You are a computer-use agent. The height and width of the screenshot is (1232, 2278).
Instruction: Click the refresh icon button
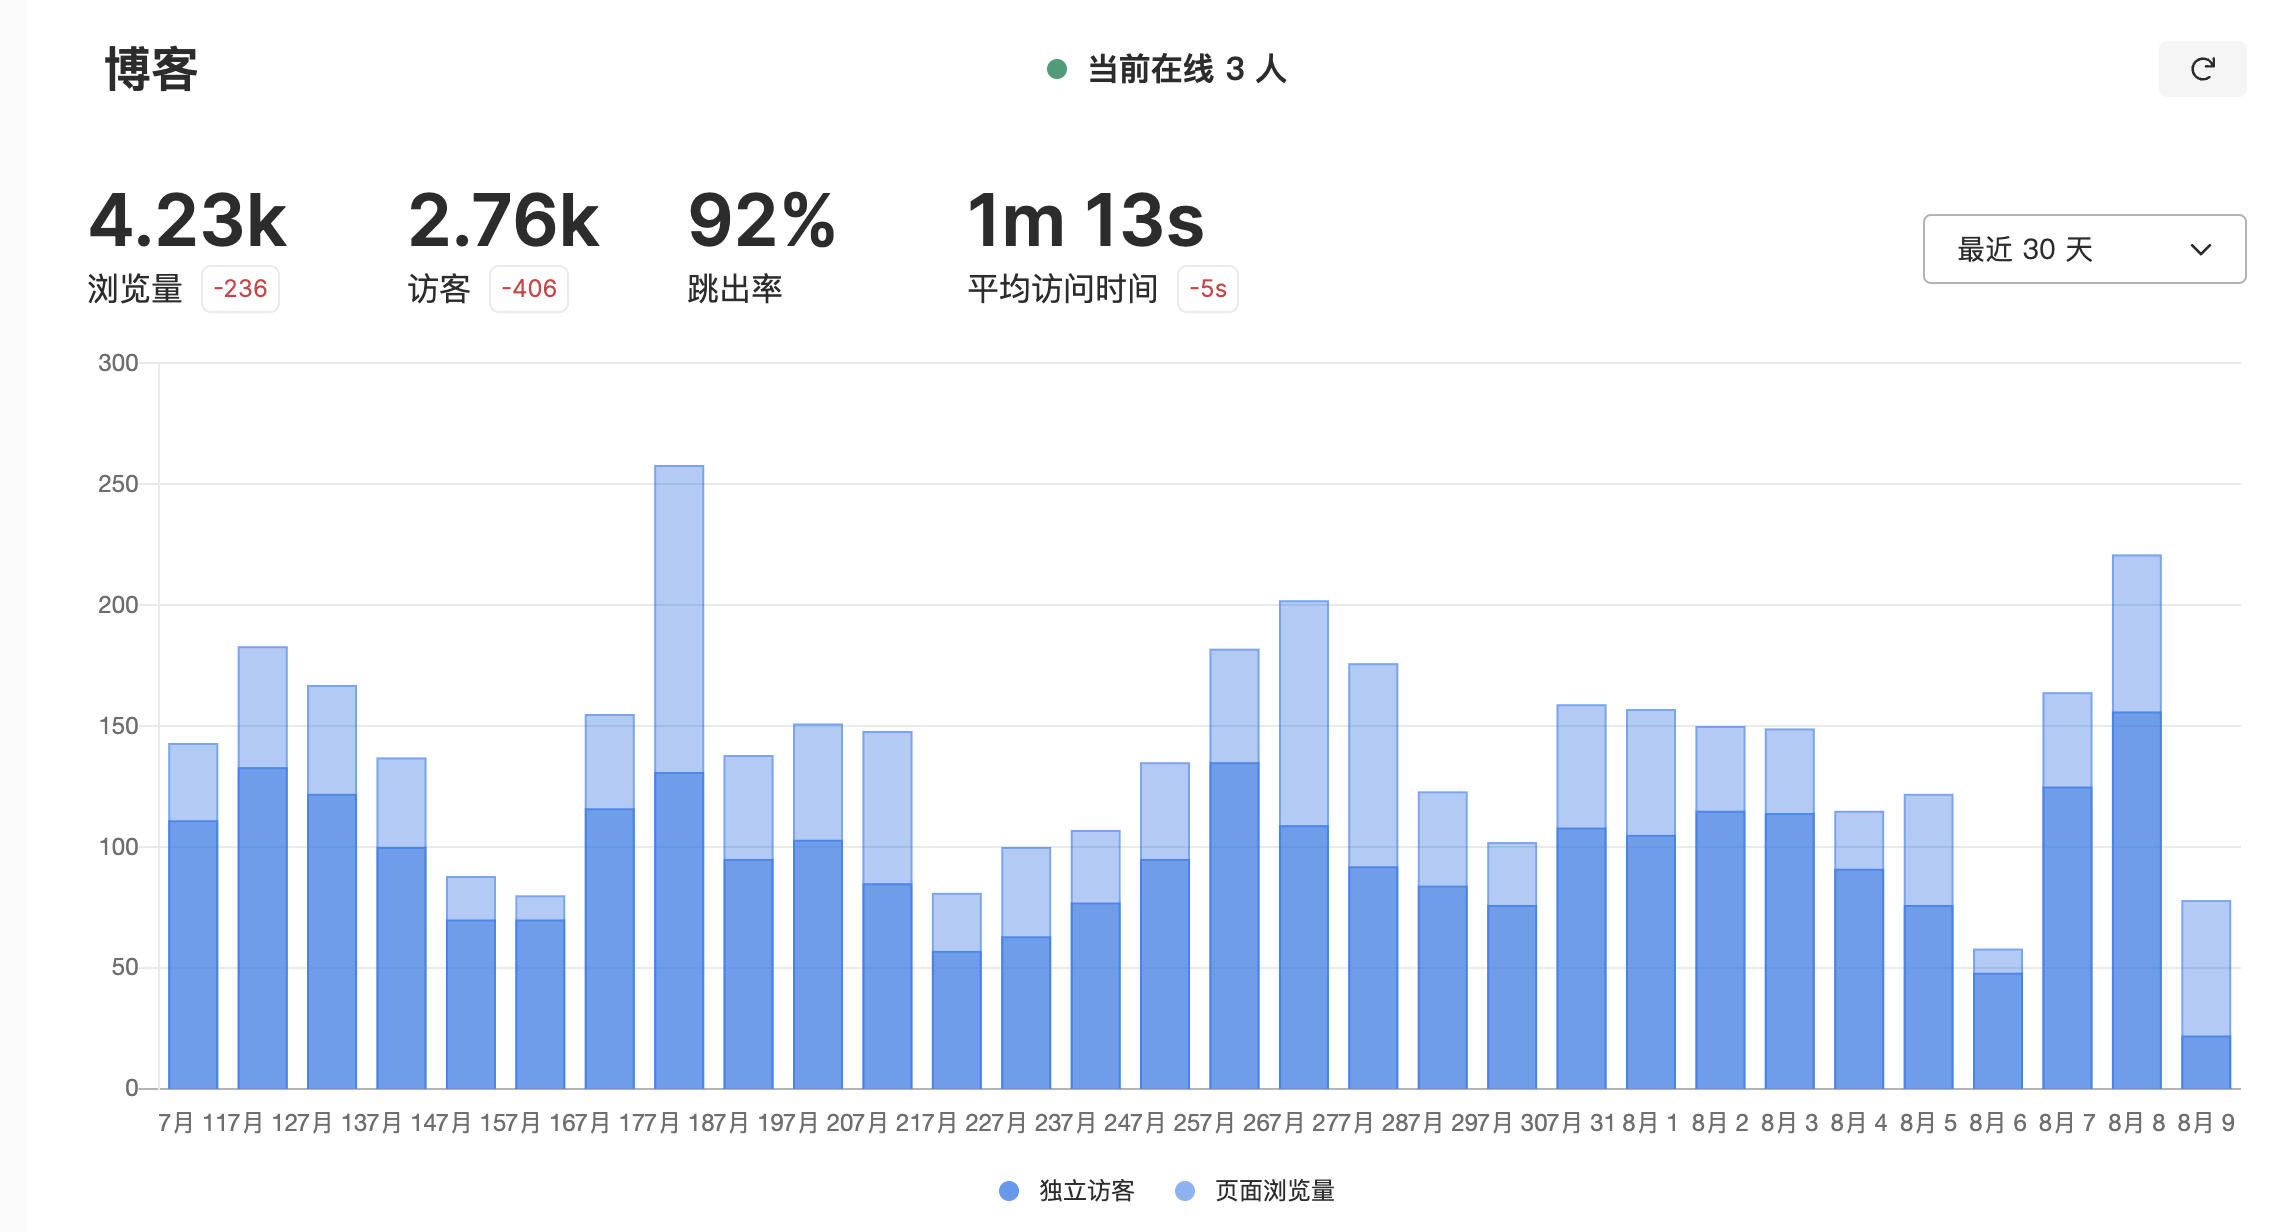pos(2201,69)
